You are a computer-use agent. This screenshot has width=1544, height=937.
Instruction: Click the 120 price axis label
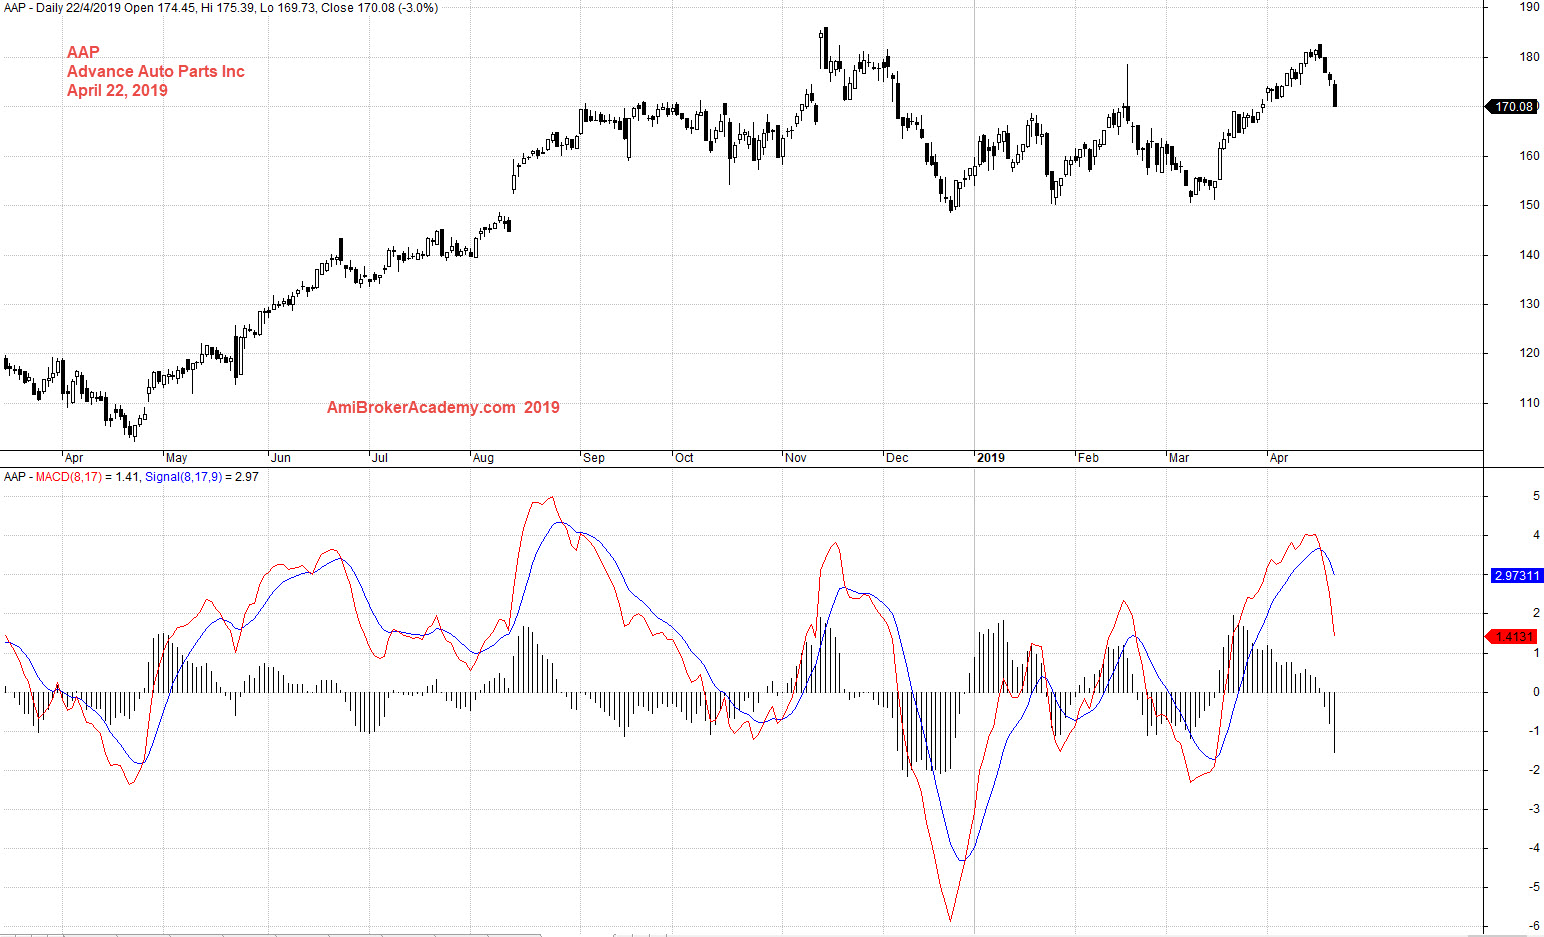click(1529, 353)
